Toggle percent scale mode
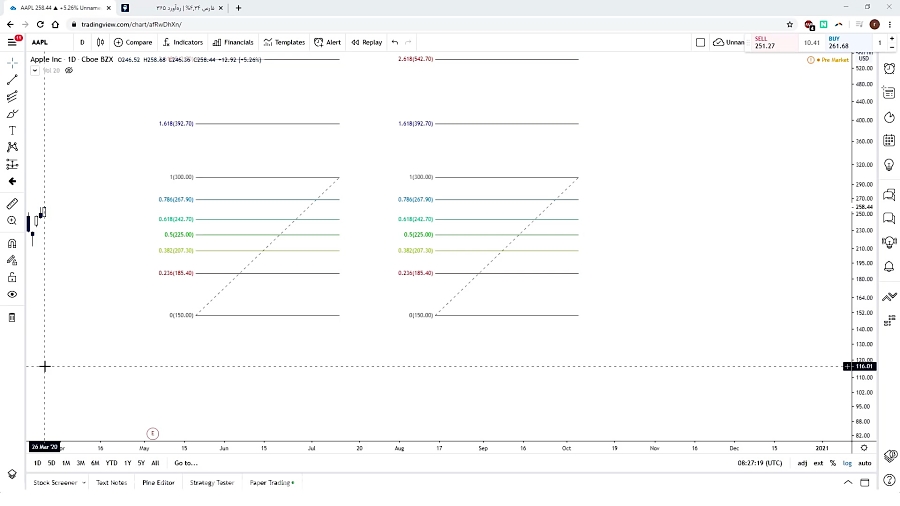Screen dimensions: 900x506 (x=833, y=463)
